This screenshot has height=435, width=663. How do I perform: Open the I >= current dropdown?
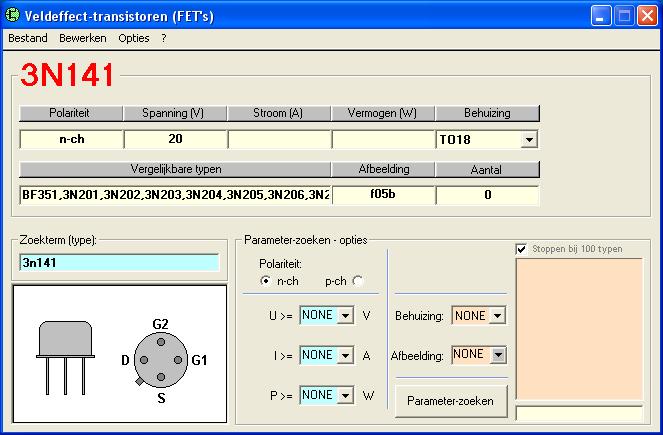coord(345,356)
